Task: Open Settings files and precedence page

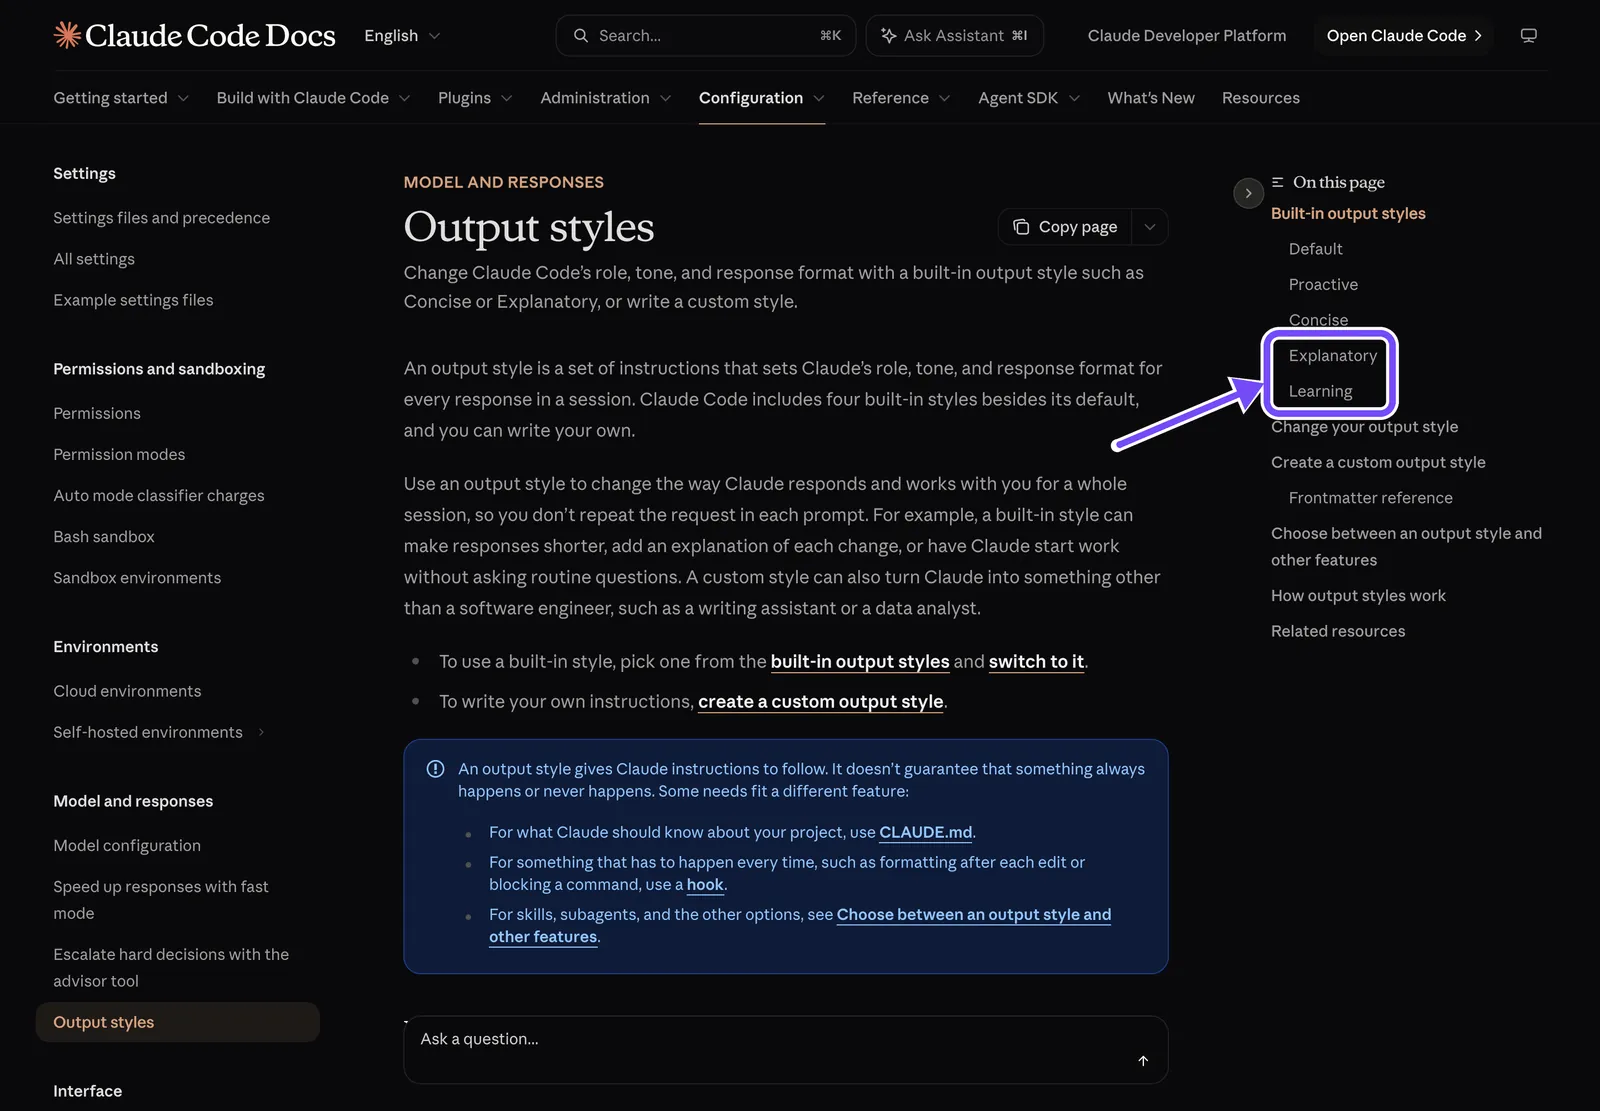Action: (161, 218)
